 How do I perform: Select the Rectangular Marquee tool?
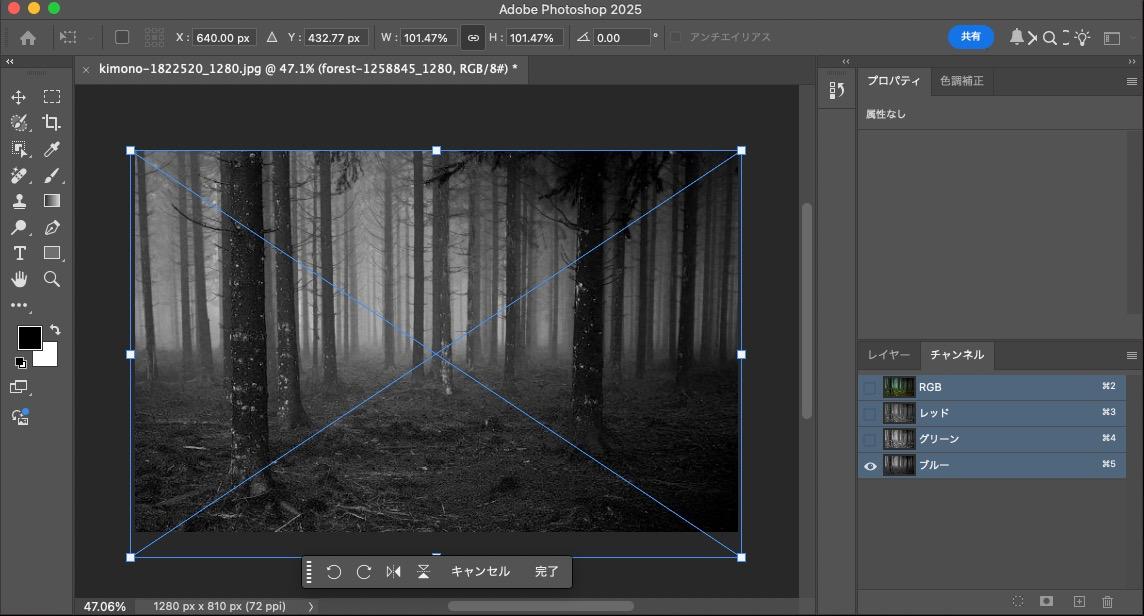coord(52,96)
